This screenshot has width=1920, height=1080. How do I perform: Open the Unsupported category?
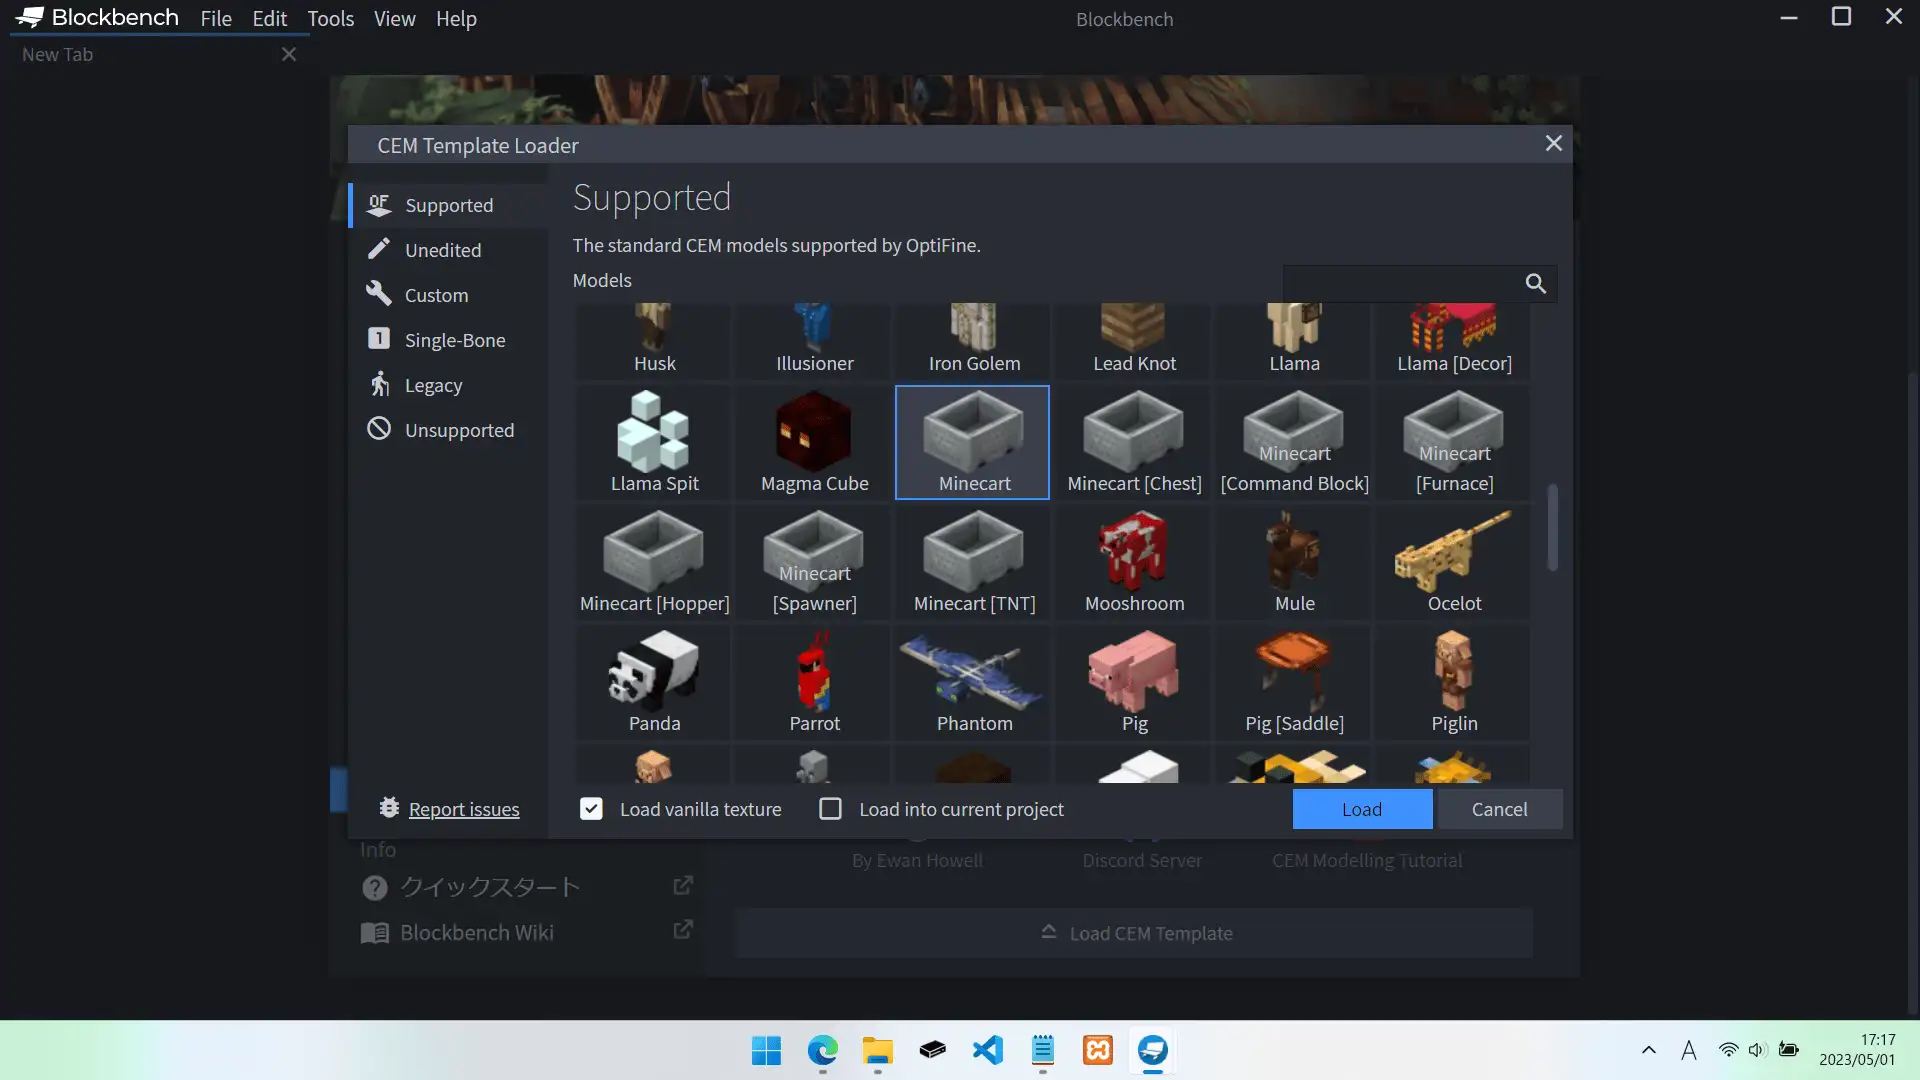(x=459, y=430)
